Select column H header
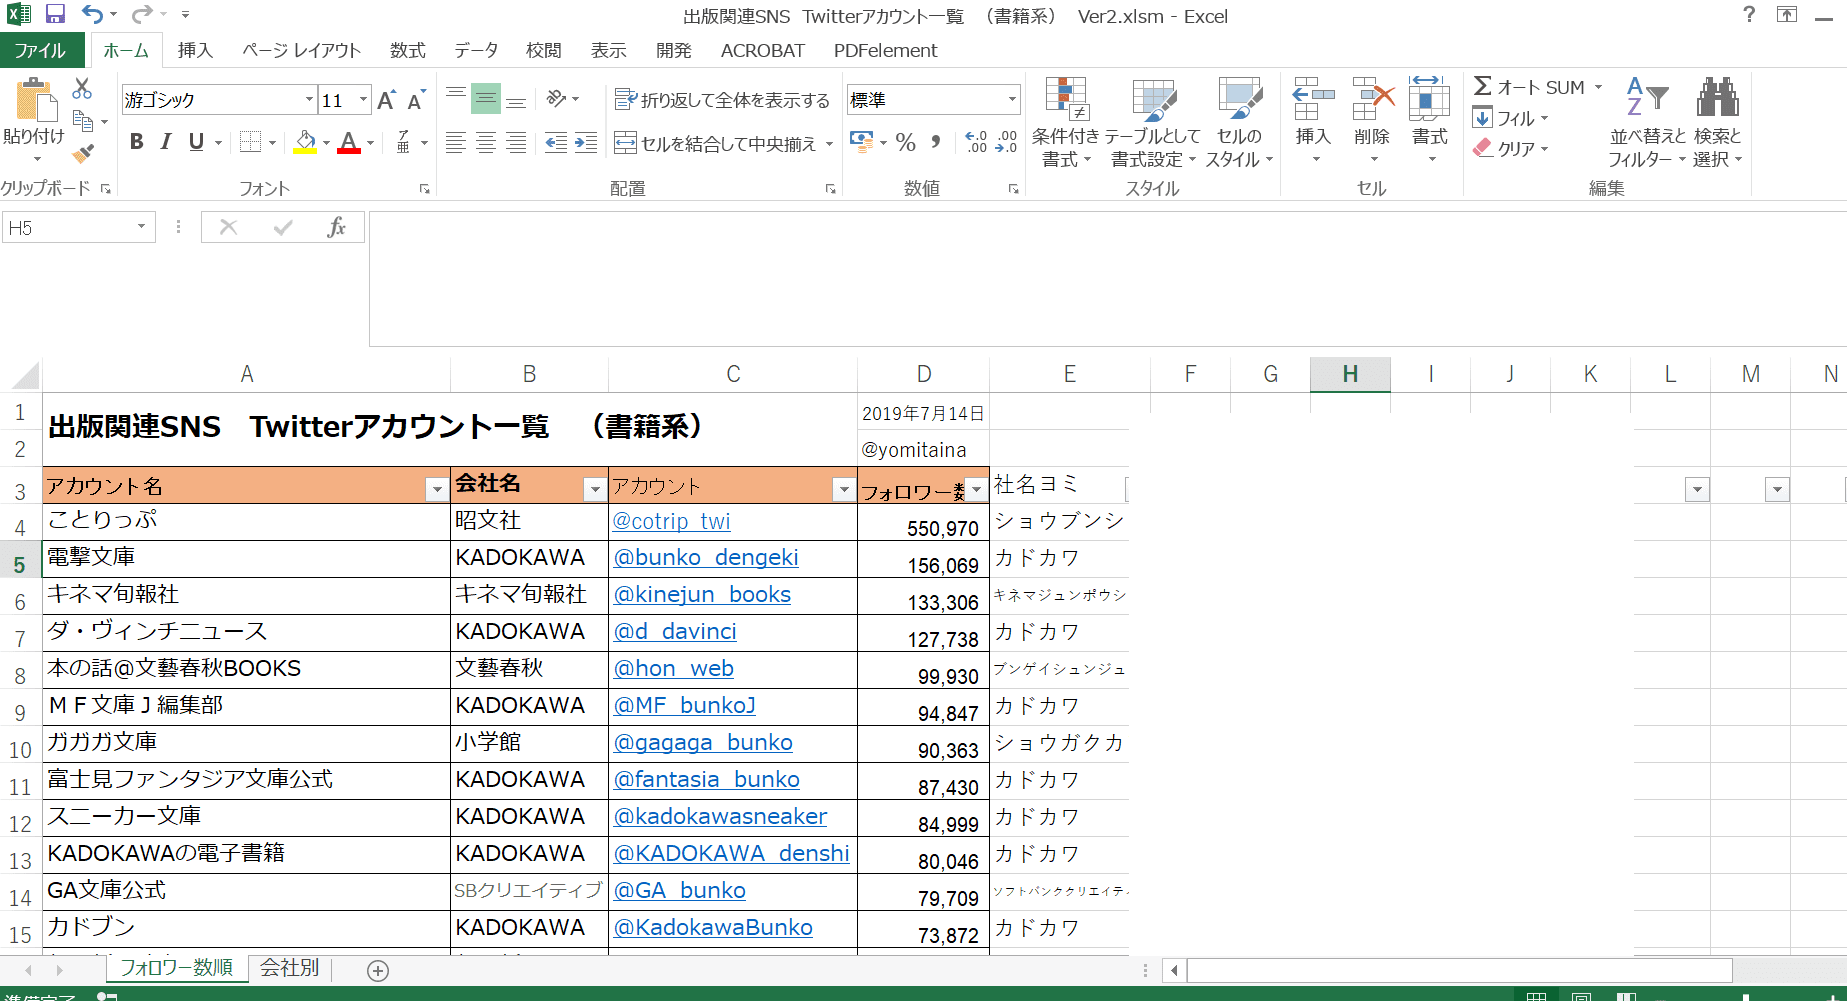The image size is (1847, 1001). click(1350, 374)
